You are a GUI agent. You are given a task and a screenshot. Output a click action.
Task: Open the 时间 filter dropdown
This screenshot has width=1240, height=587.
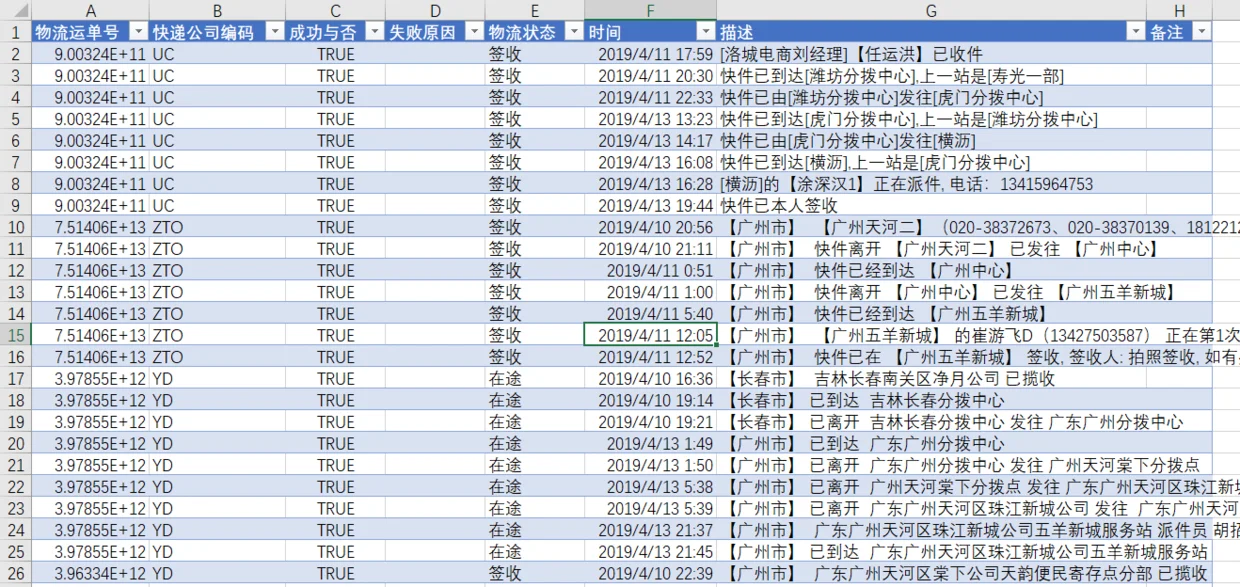[x=706, y=32]
